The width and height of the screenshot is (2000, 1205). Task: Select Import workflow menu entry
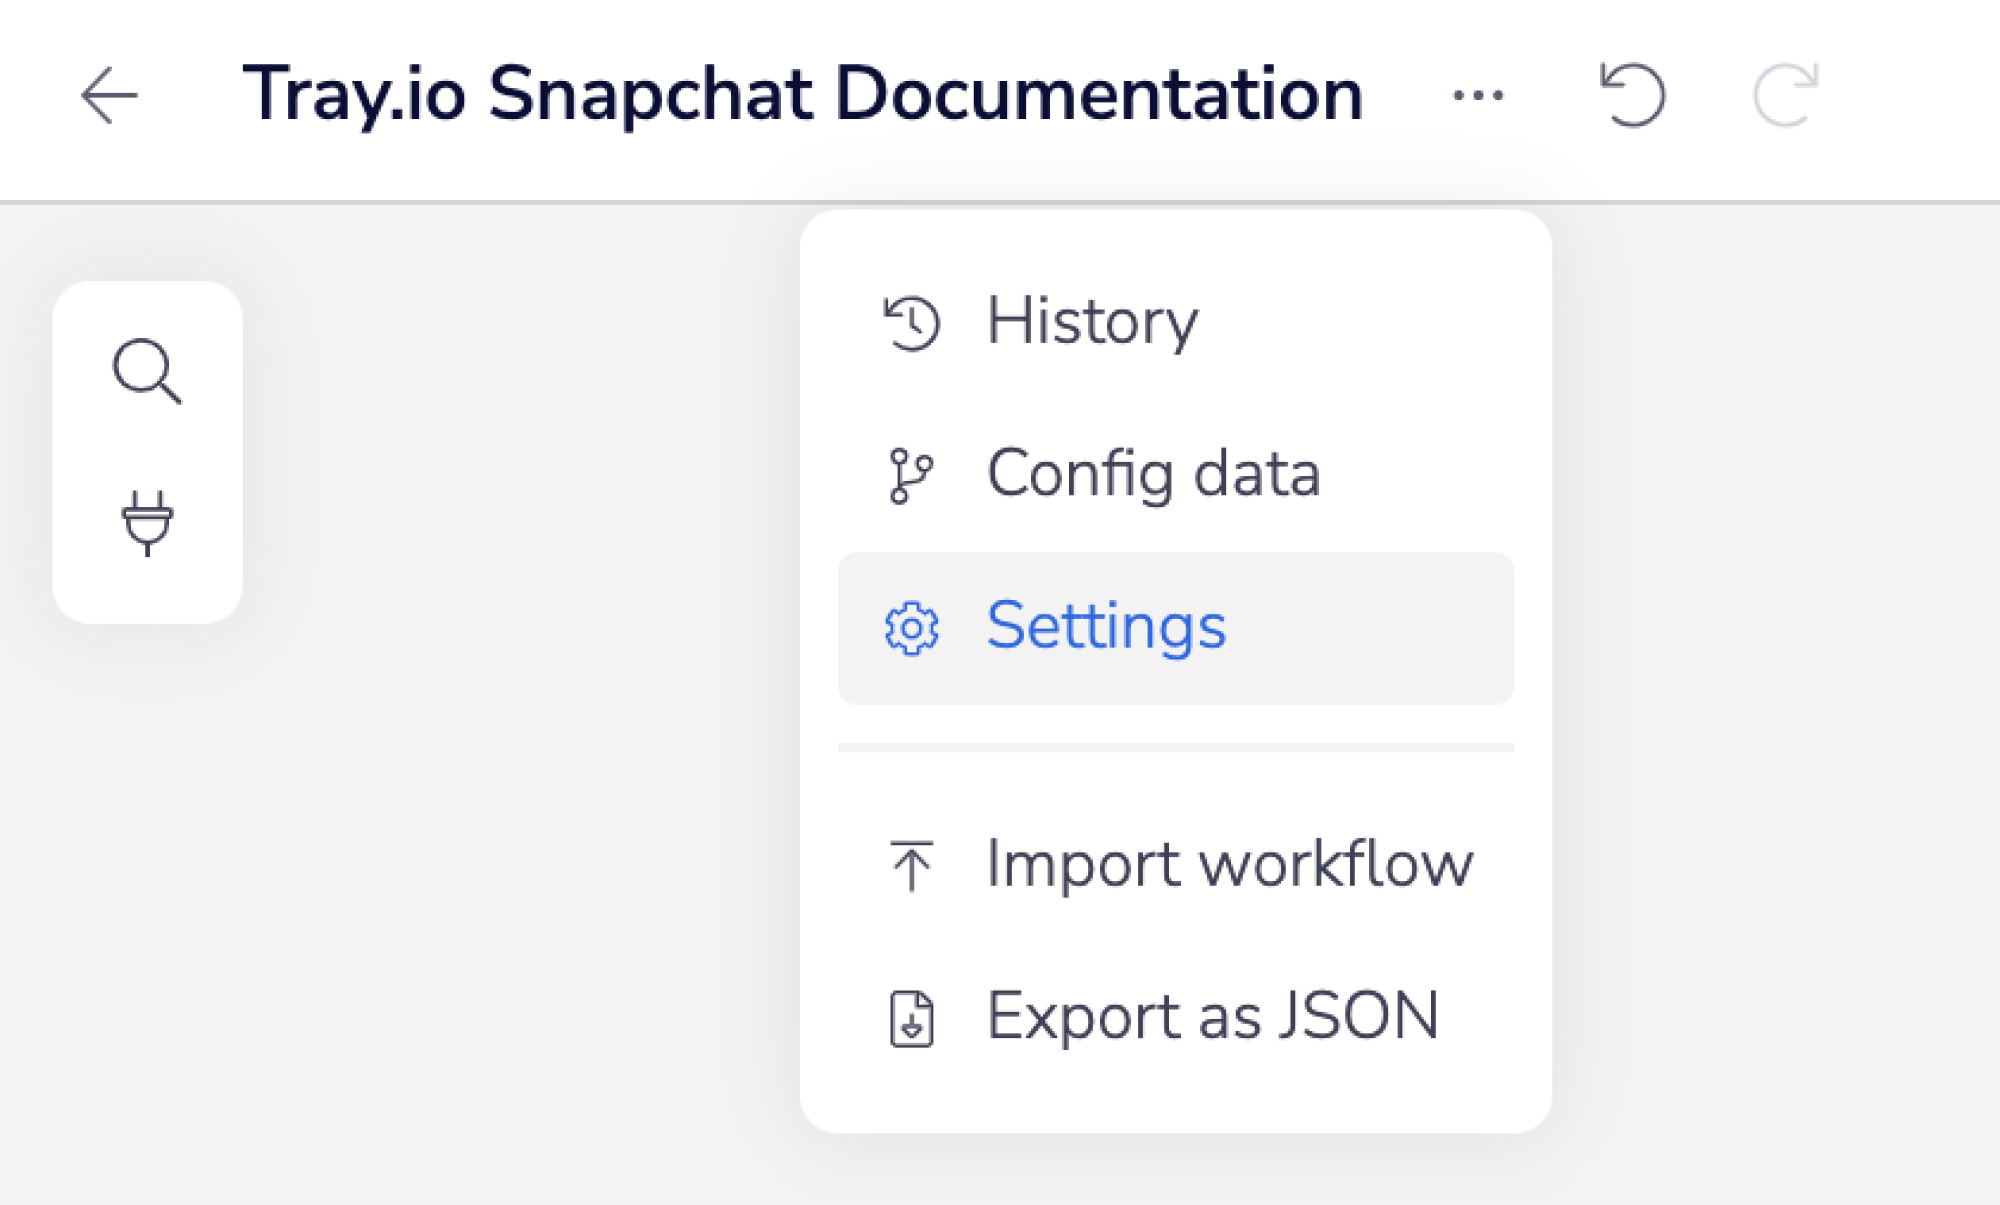click(1229, 864)
